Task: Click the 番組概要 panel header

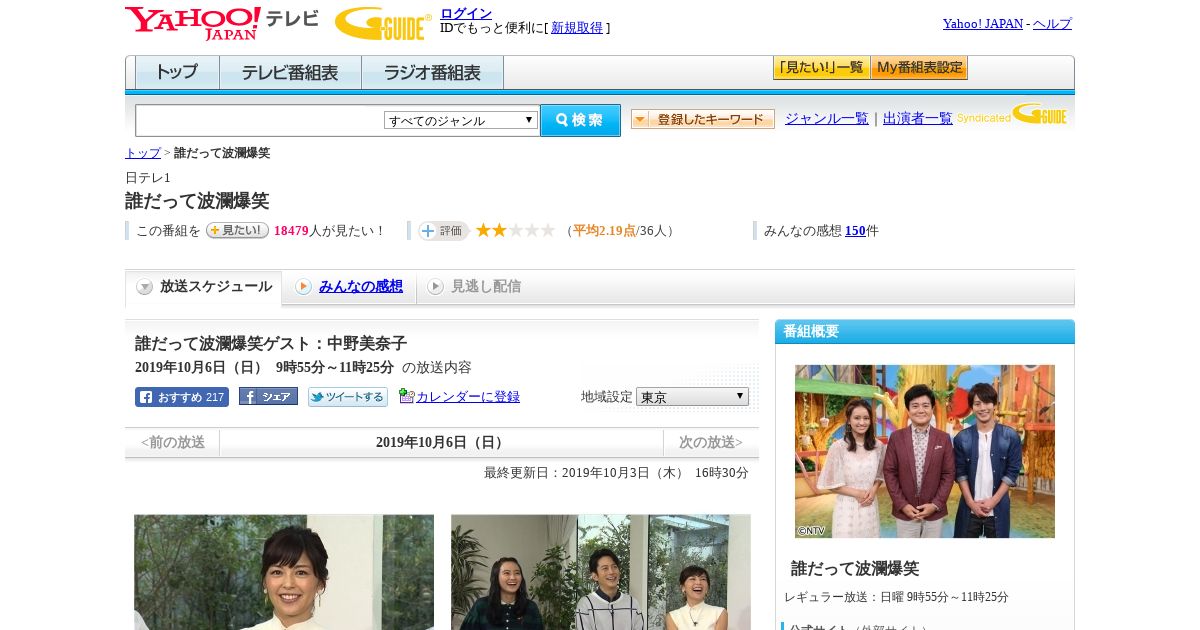Action: pos(925,332)
